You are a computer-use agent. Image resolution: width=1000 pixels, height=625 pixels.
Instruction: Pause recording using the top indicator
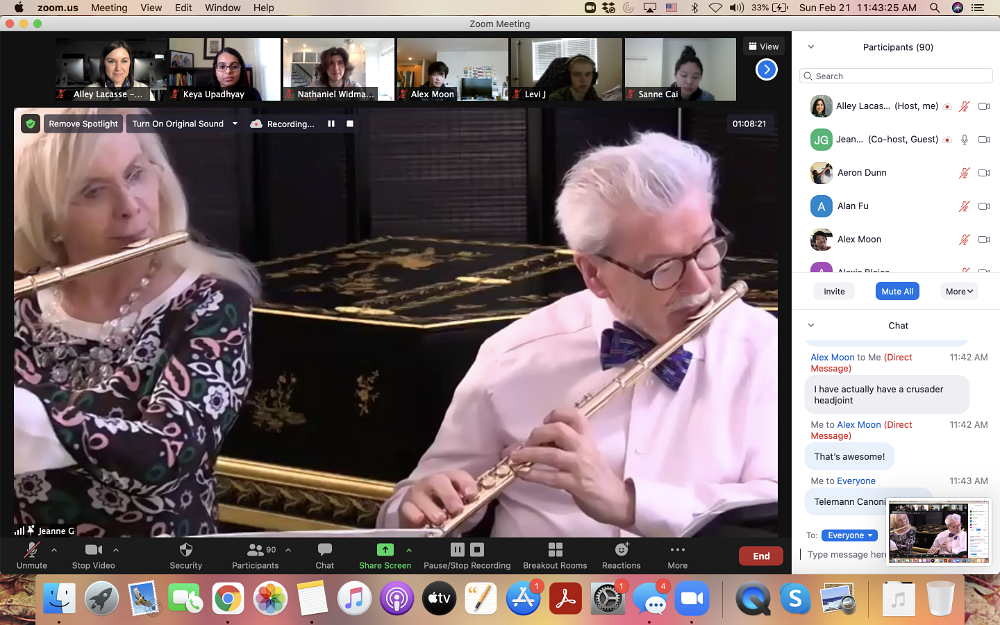click(331, 124)
